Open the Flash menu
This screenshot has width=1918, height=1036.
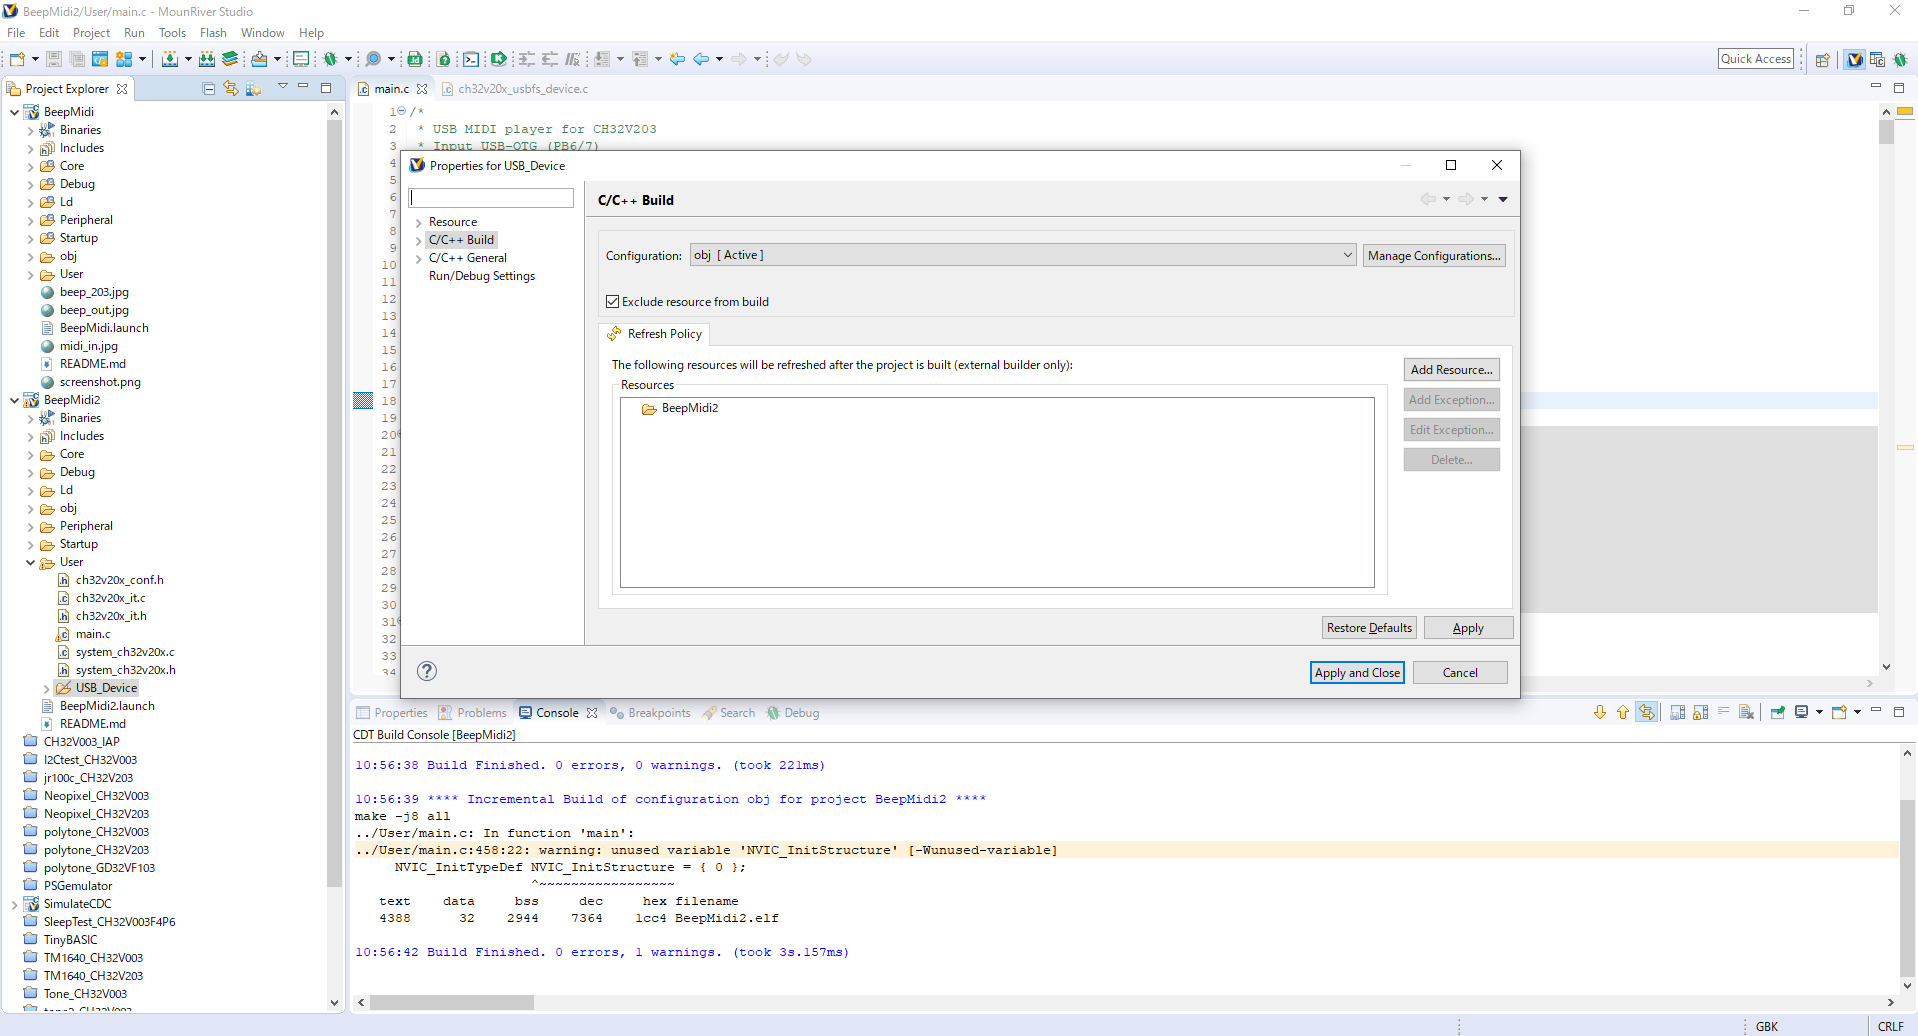213,33
